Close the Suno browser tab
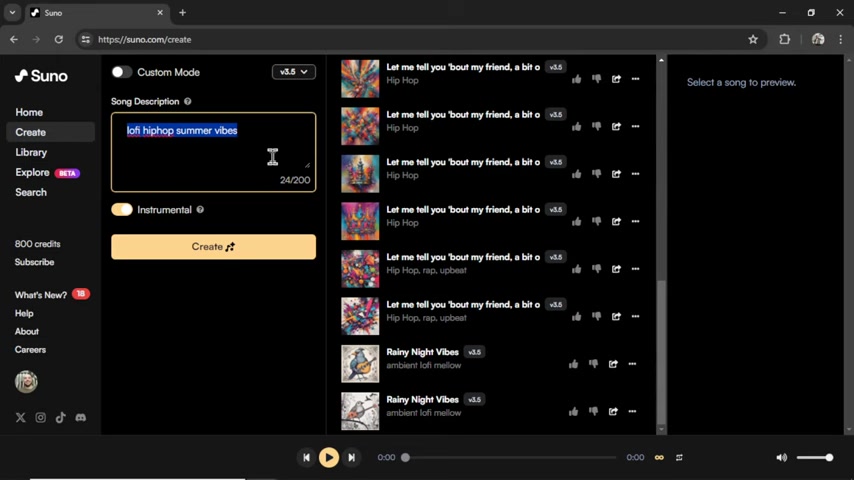 coord(160,13)
